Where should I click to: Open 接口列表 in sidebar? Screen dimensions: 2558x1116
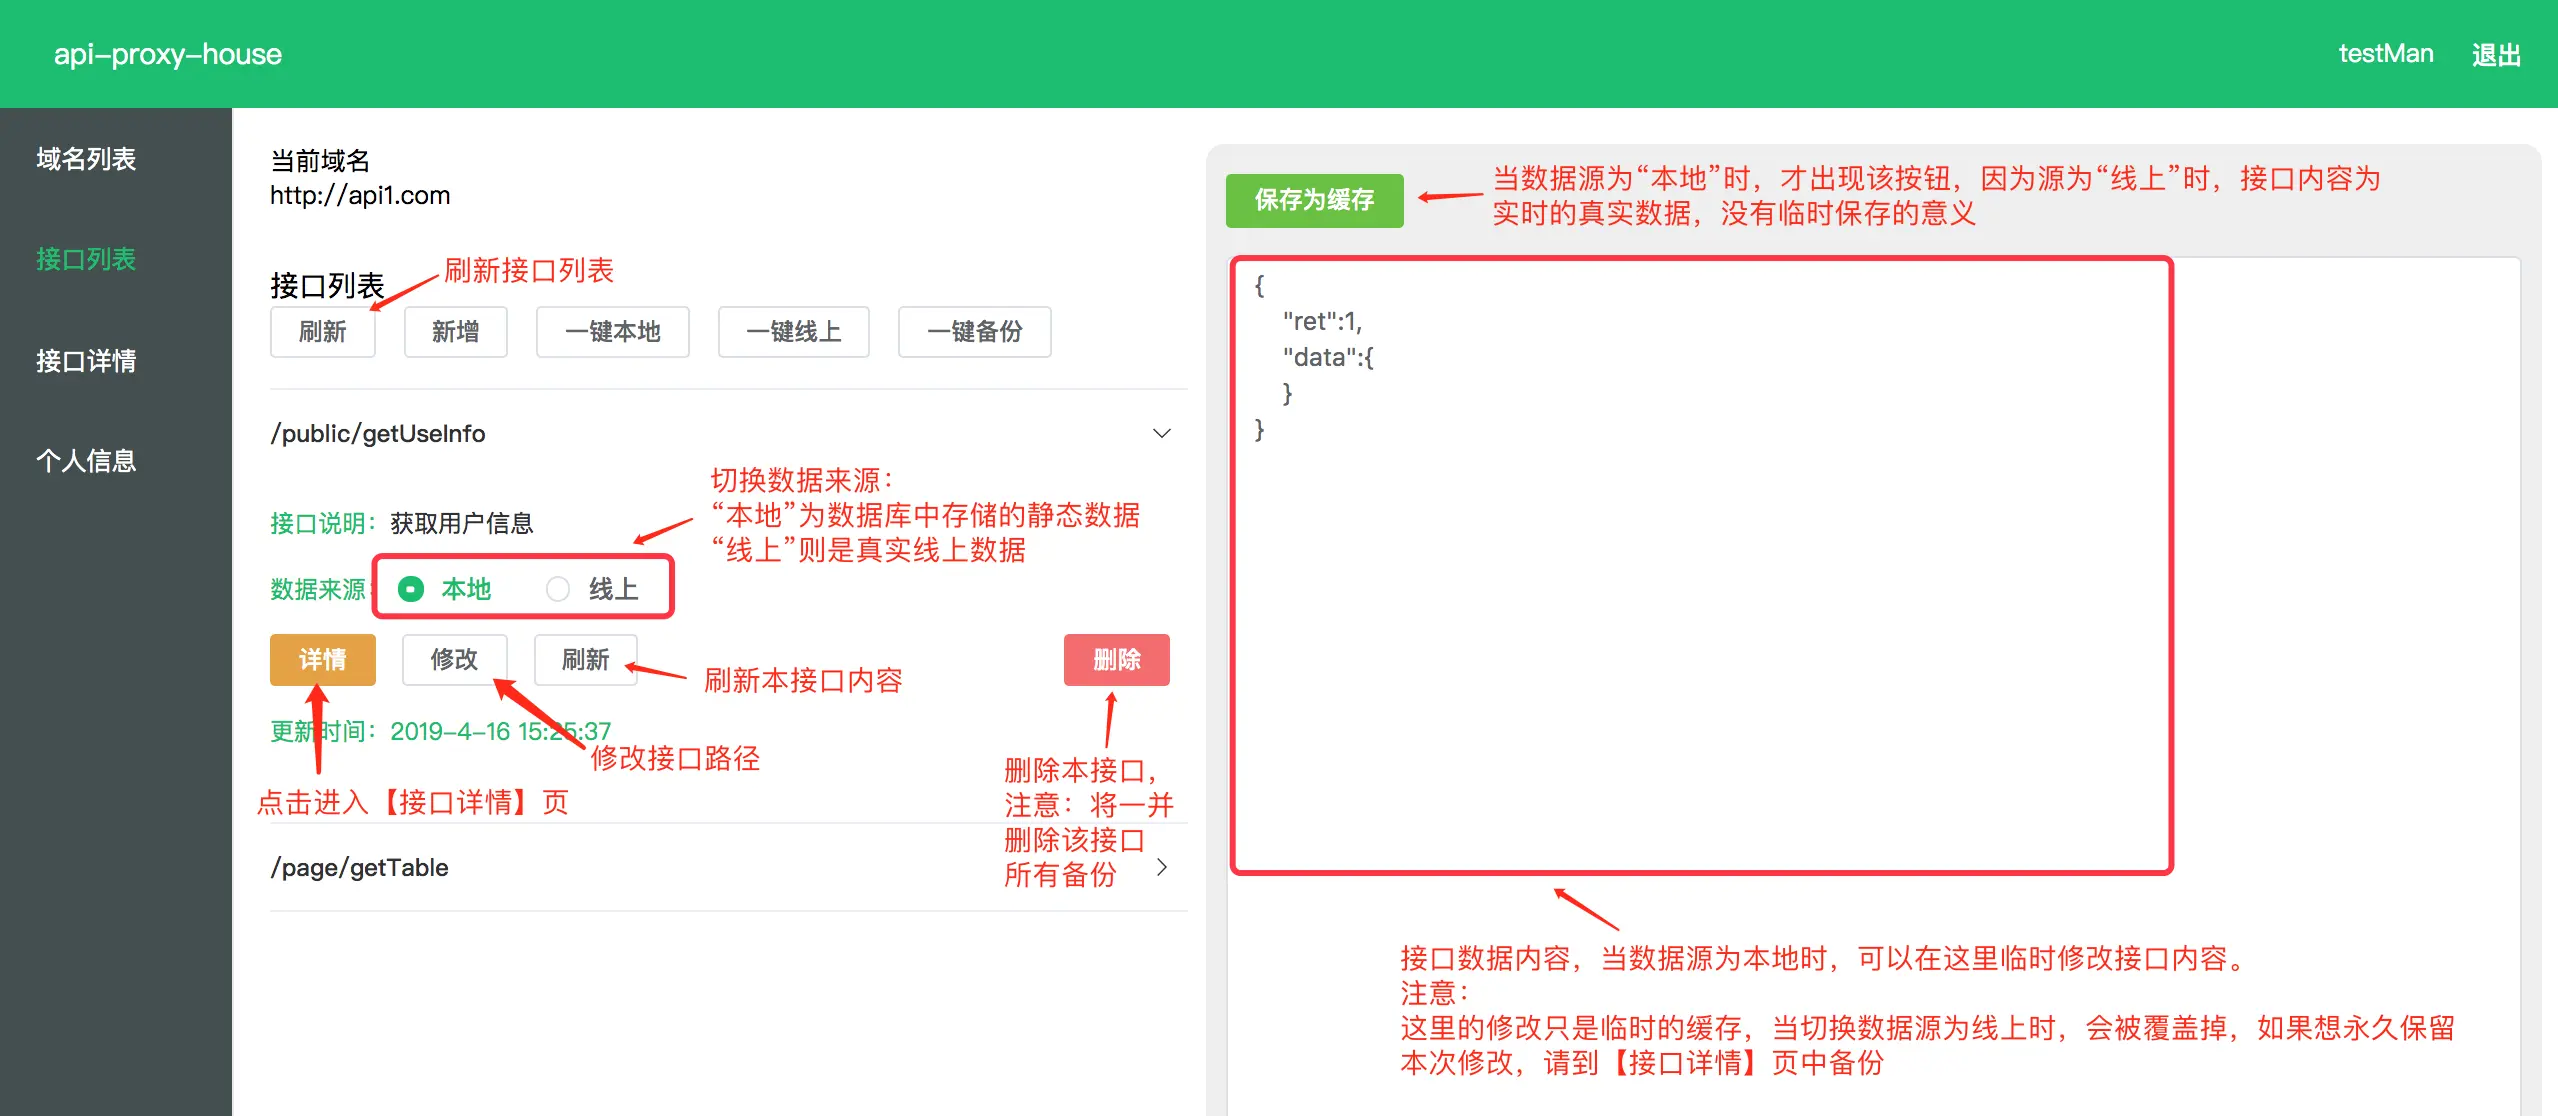[x=86, y=259]
